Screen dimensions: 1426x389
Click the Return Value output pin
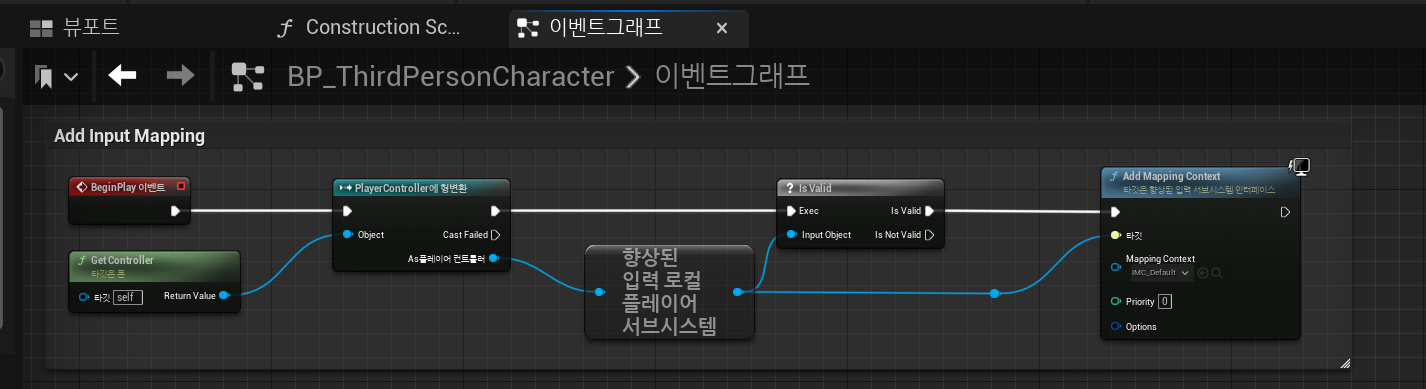pyautogui.click(x=225, y=295)
